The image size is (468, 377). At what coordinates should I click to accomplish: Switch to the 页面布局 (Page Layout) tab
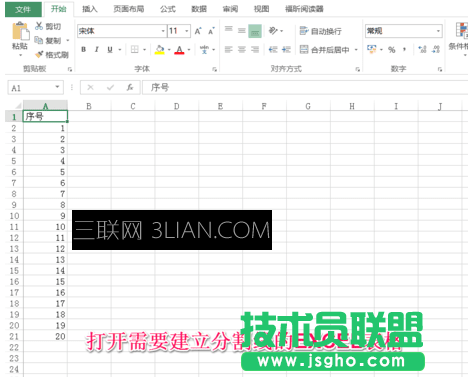129,9
